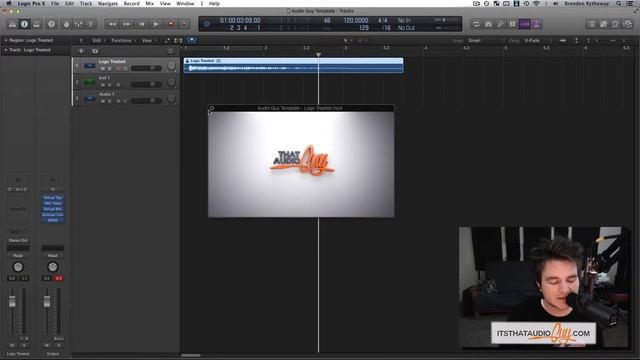The height and width of the screenshot is (360, 640).
Task: Open the Note Pads button
Action: [x=604, y=24]
